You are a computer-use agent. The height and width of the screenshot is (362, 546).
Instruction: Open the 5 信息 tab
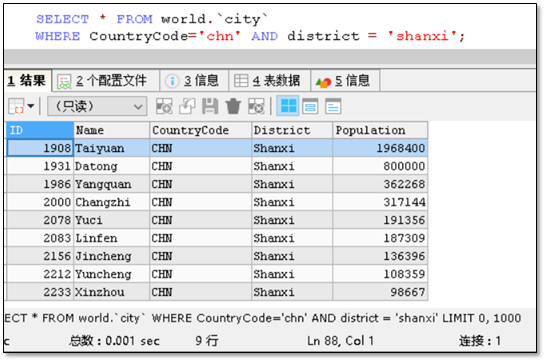(x=345, y=81)
